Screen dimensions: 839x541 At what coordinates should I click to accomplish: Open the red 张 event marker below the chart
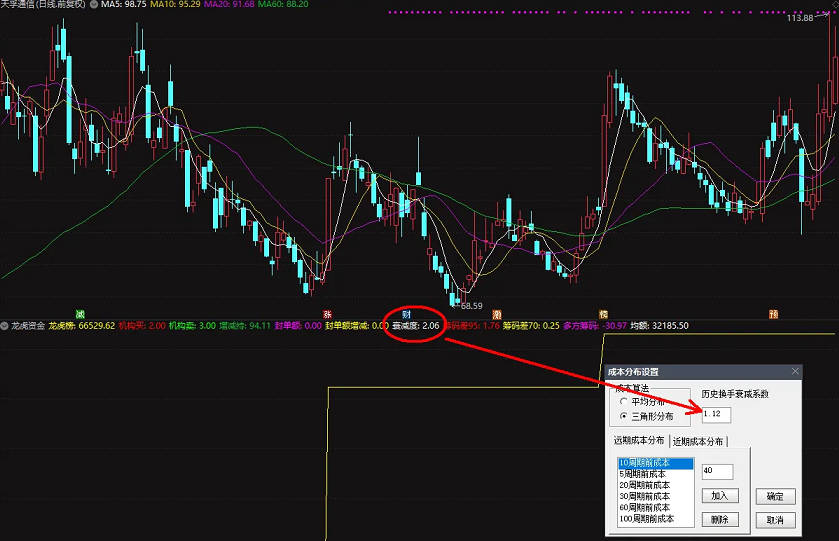[327, 314]
